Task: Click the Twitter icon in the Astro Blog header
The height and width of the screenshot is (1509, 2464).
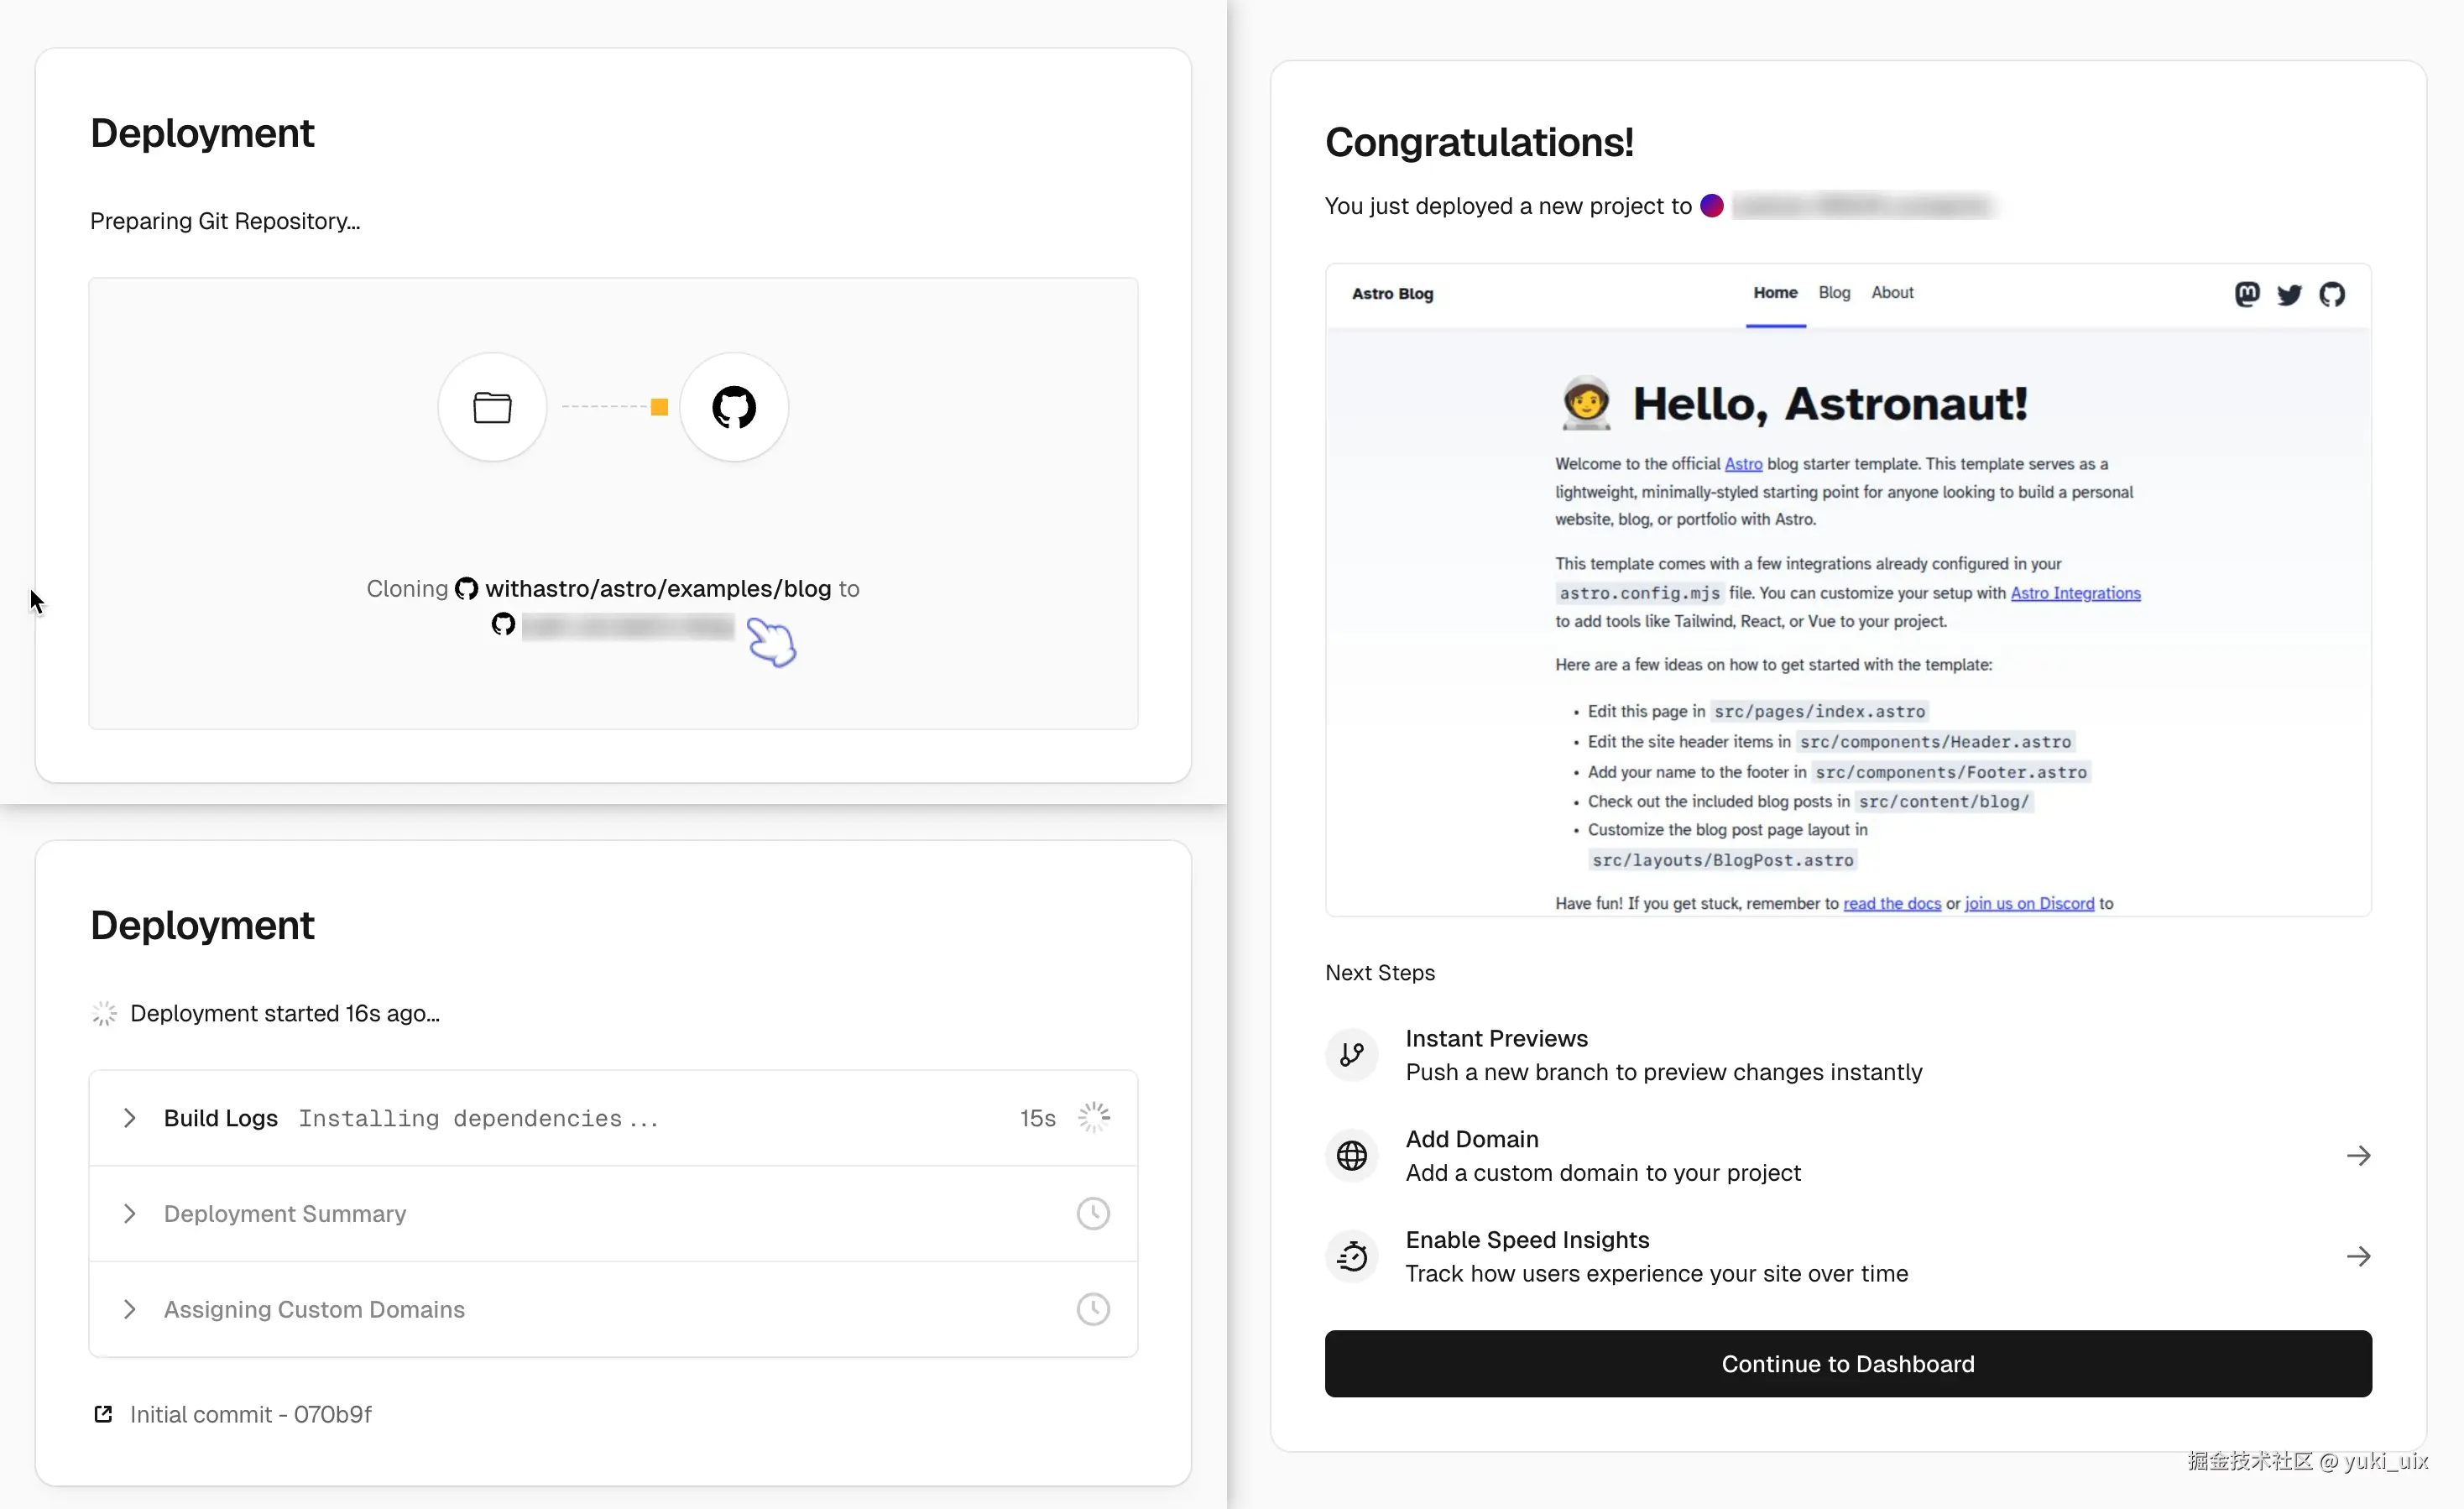Action: coord(2289,294)
